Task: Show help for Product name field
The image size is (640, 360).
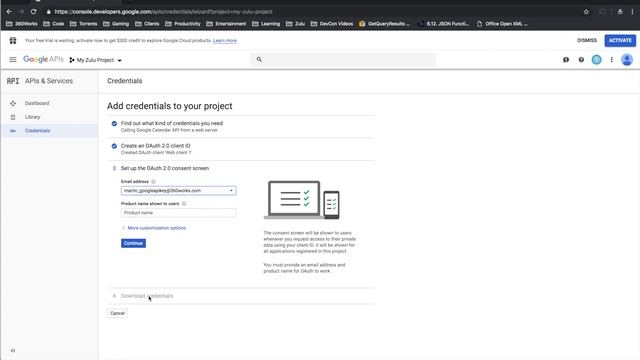Action: [184, 203]
